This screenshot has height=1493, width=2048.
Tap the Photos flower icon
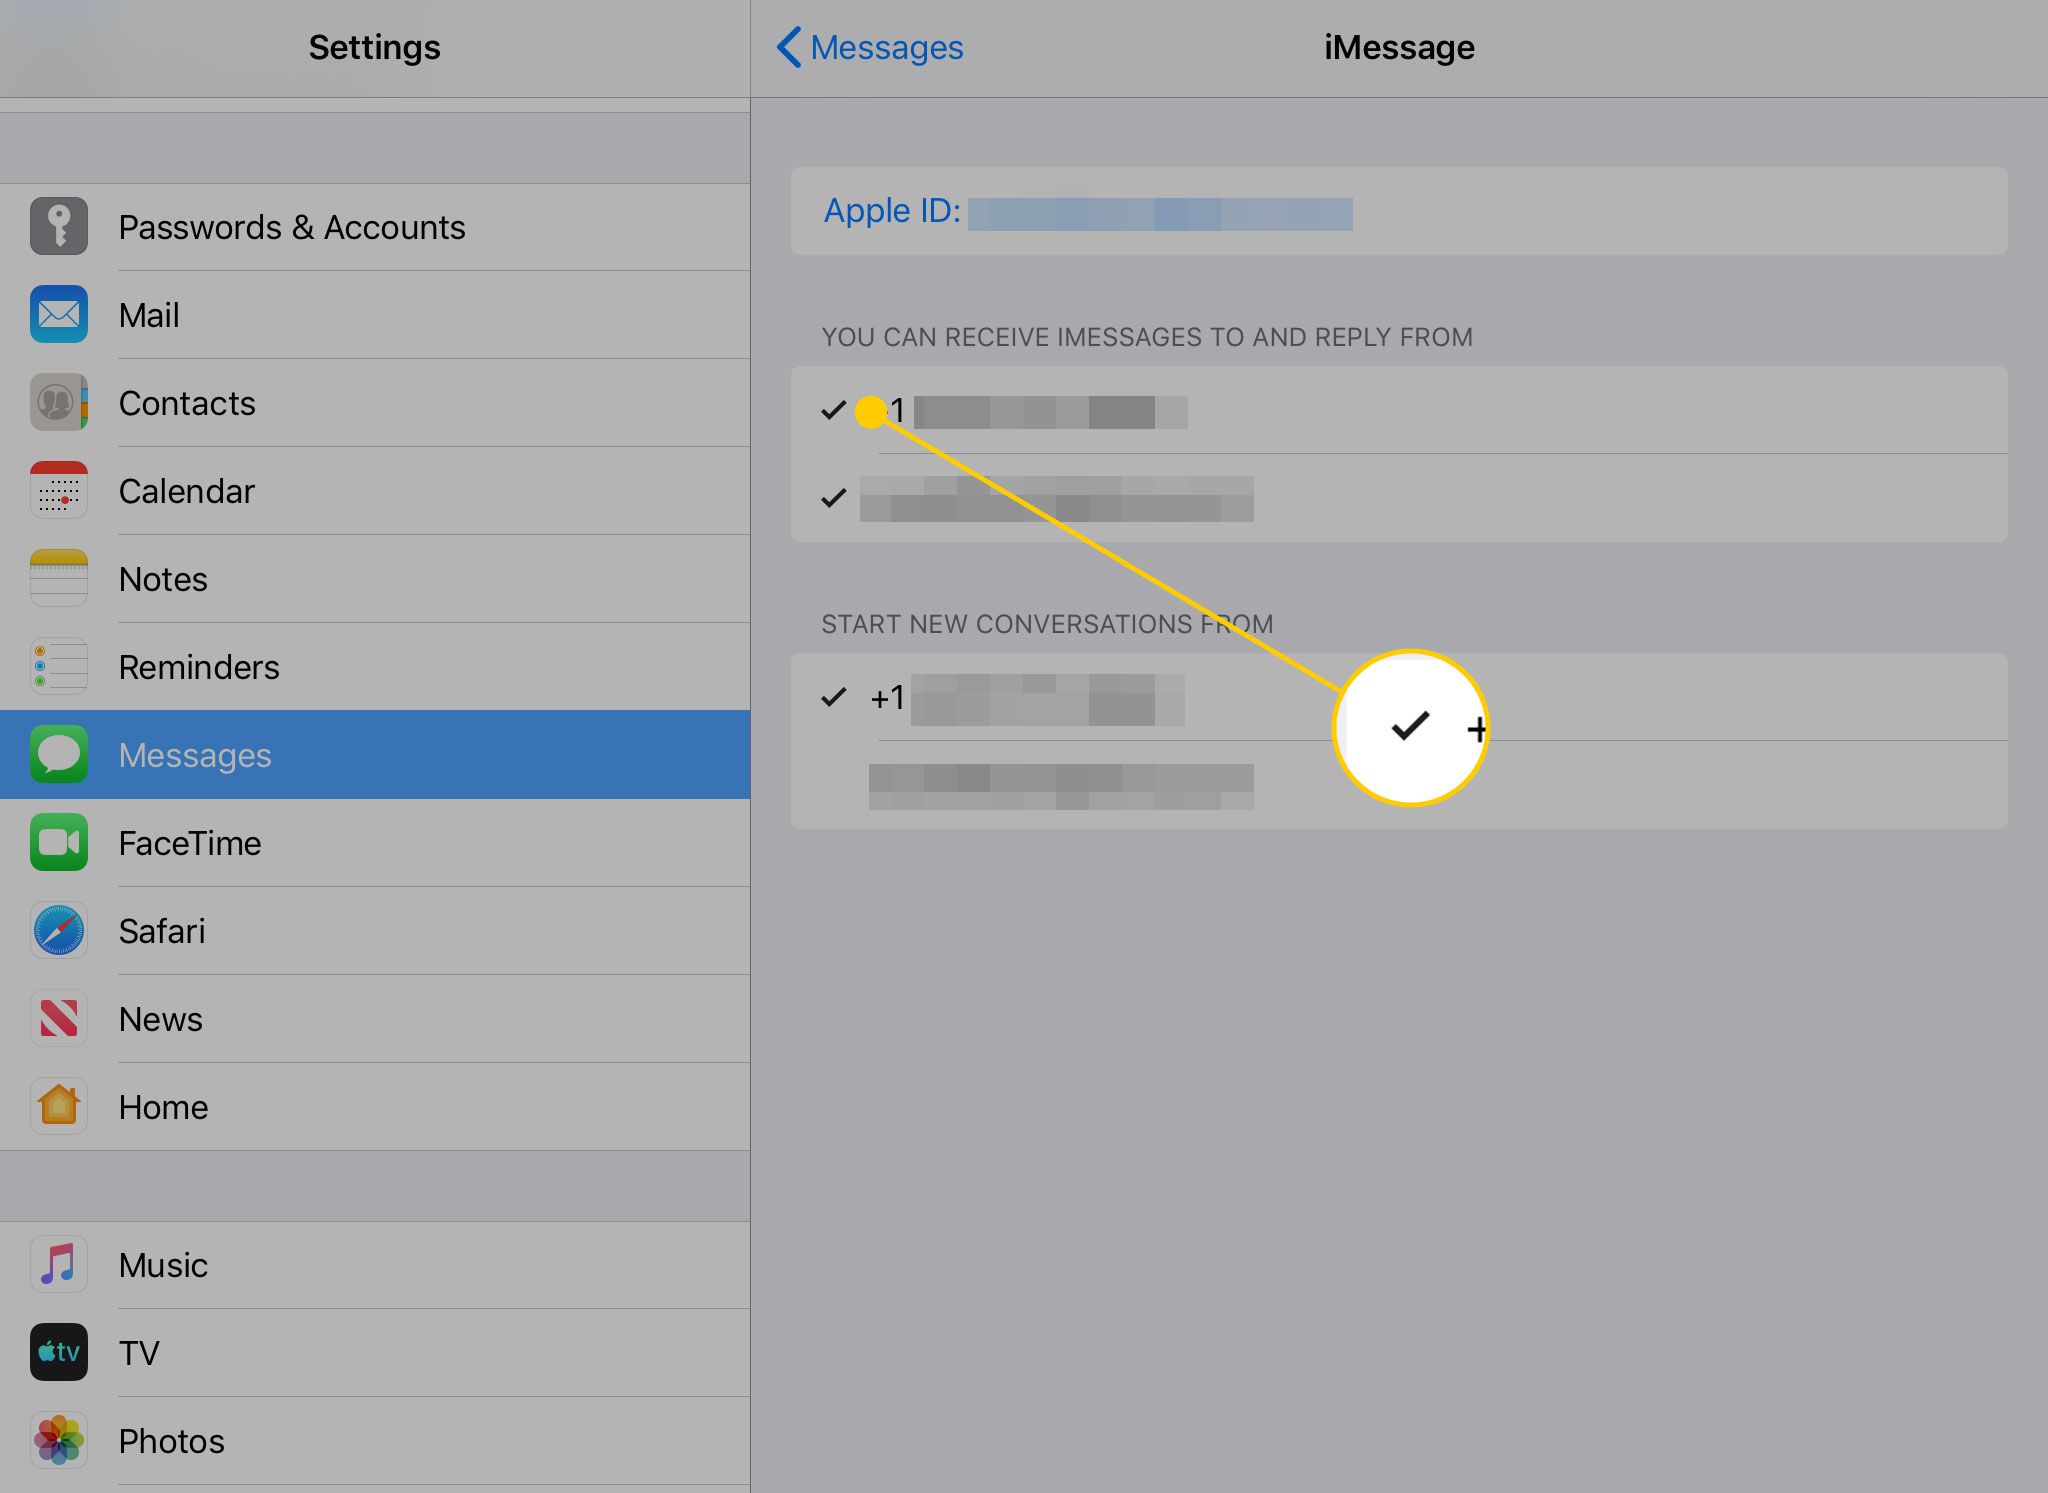(59, 1440)
